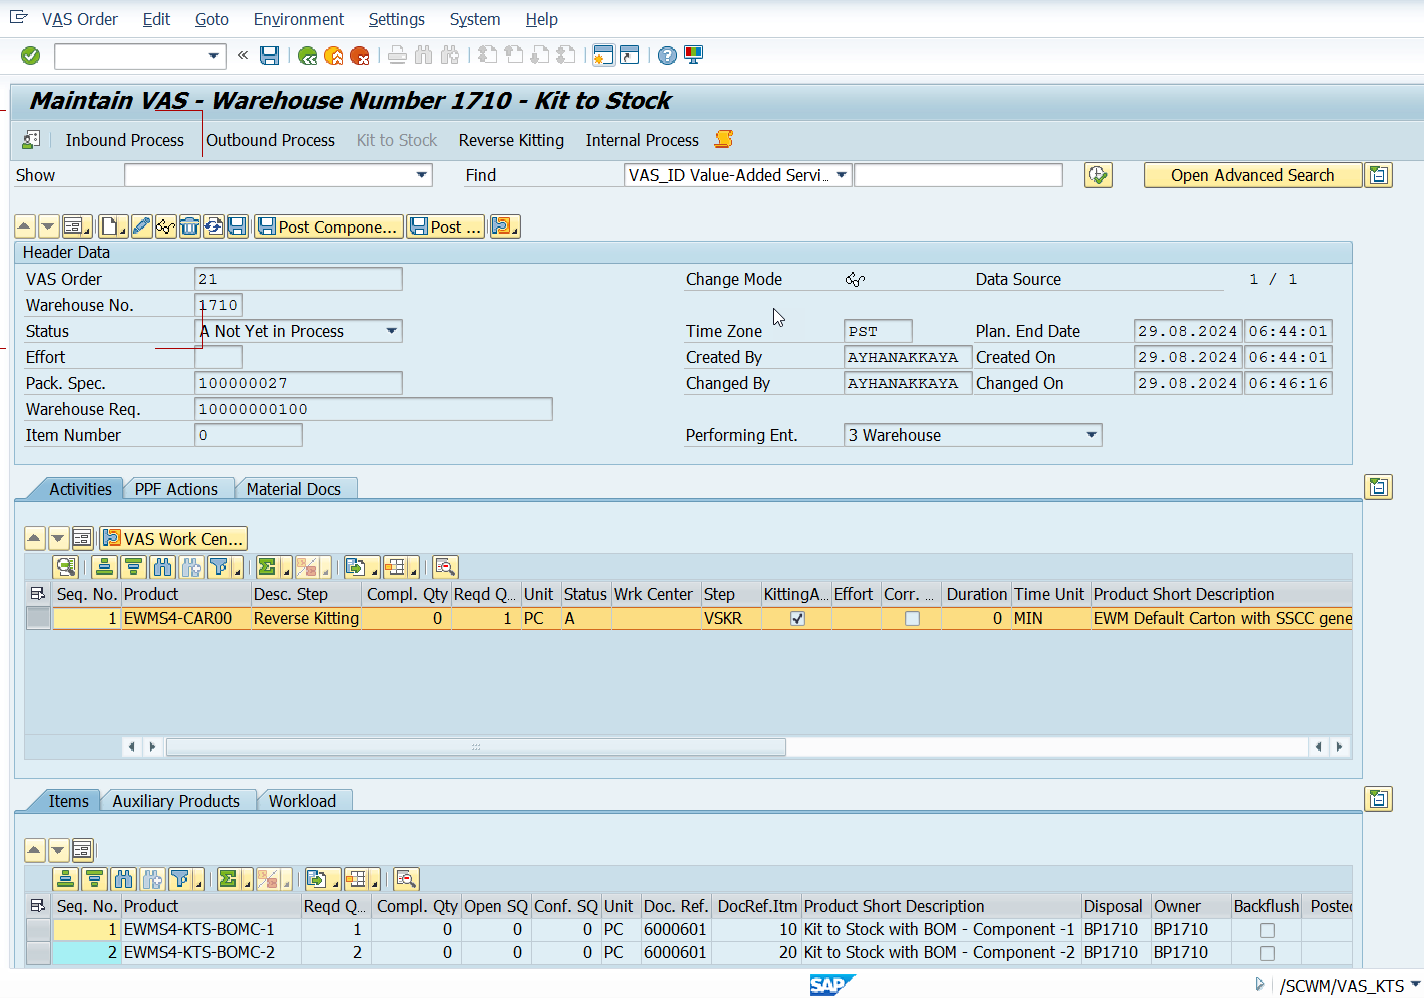Image resolution: width=1424 pixels, height=998 pixels.
Task: Switch to the Auxiliary Products tab
Action: click(x=176, y=801)
